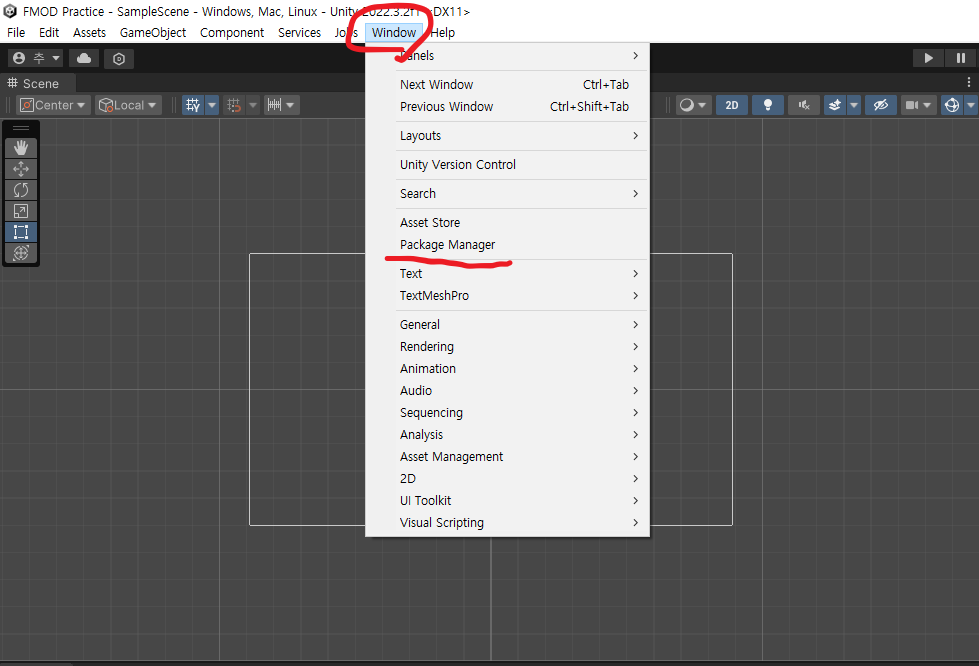Toggle the grid visibility button
Screen dimensions: 979x666
pos(193,105)
